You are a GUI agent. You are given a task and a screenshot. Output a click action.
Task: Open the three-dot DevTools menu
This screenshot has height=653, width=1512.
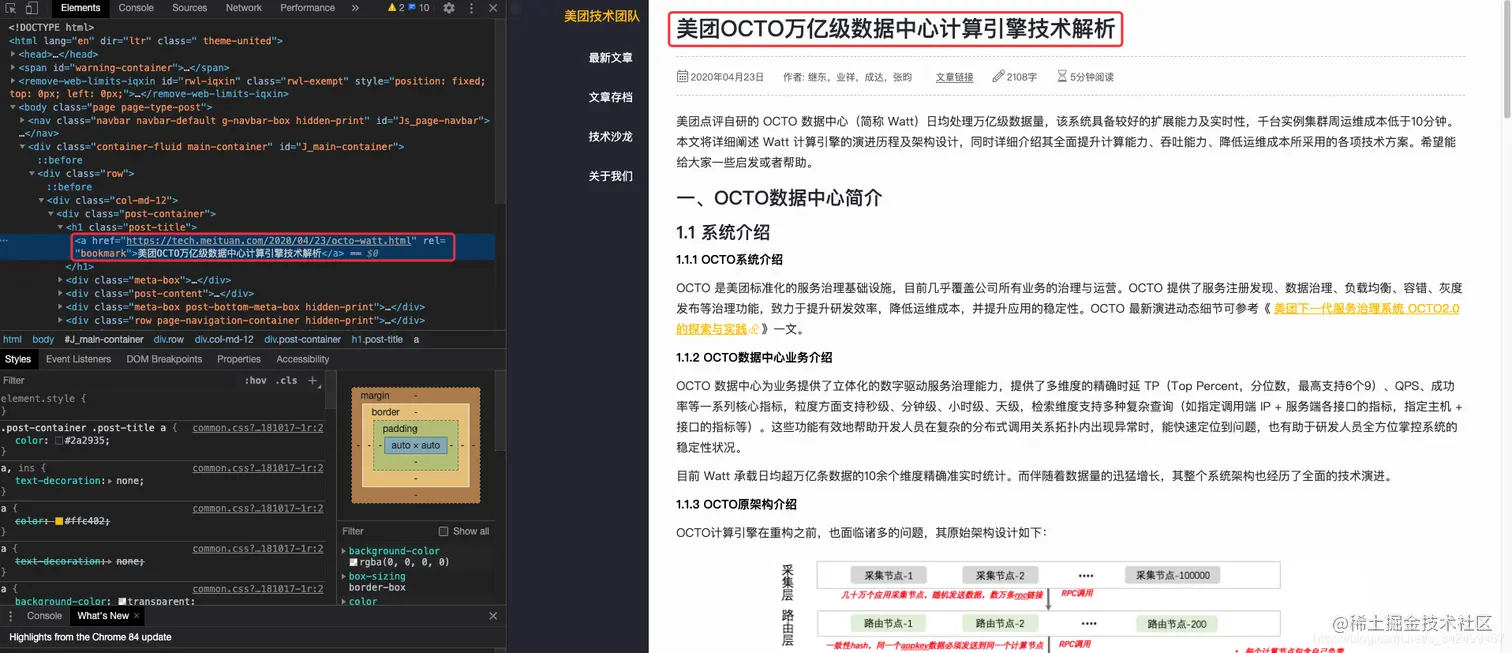469,8
